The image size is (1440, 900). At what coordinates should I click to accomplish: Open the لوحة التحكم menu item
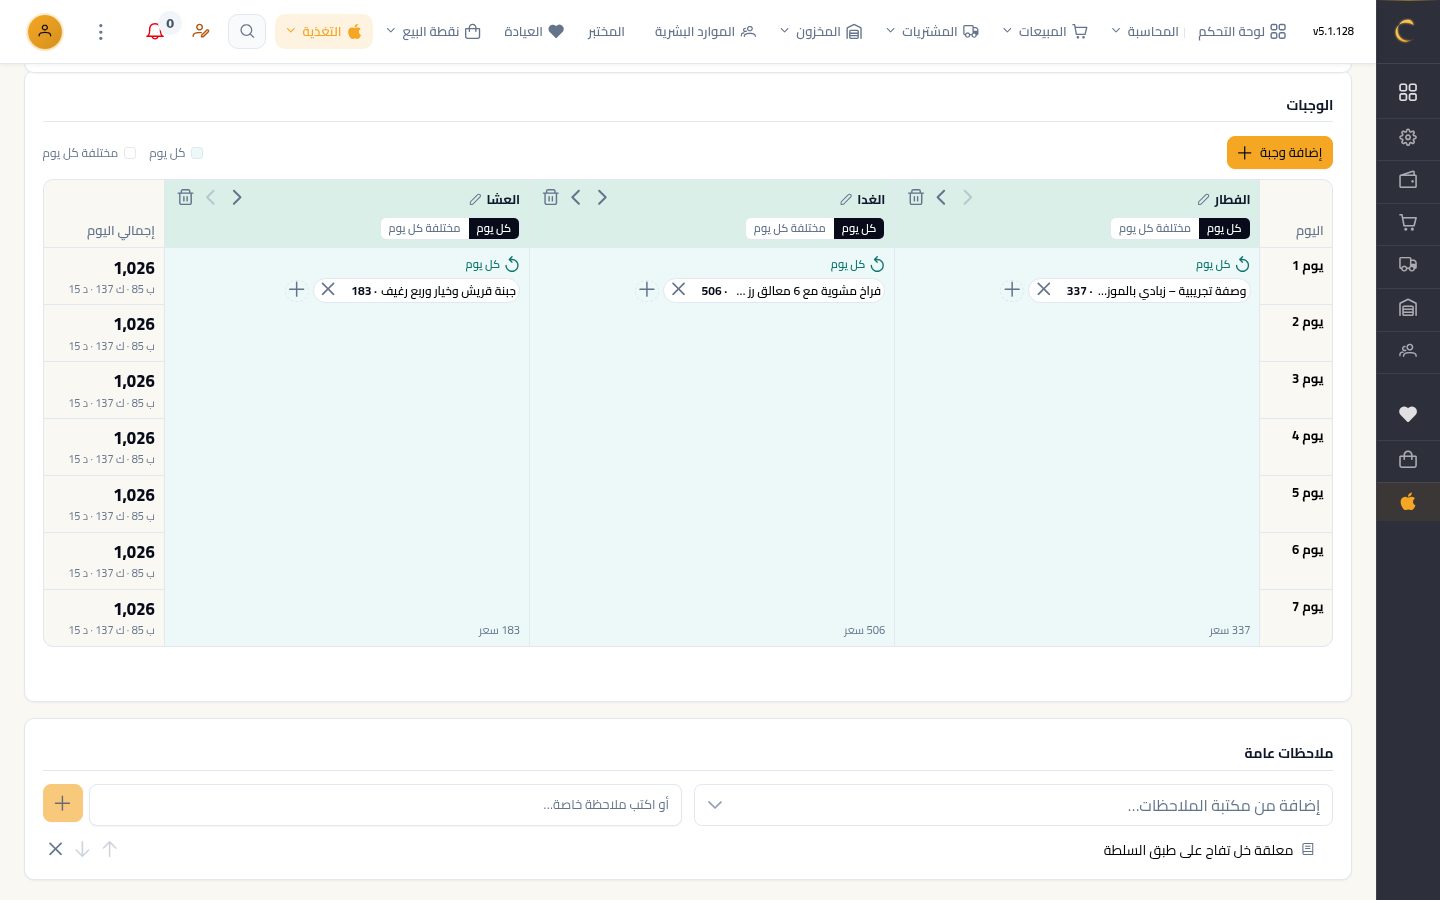click(x=1242, y=32)
